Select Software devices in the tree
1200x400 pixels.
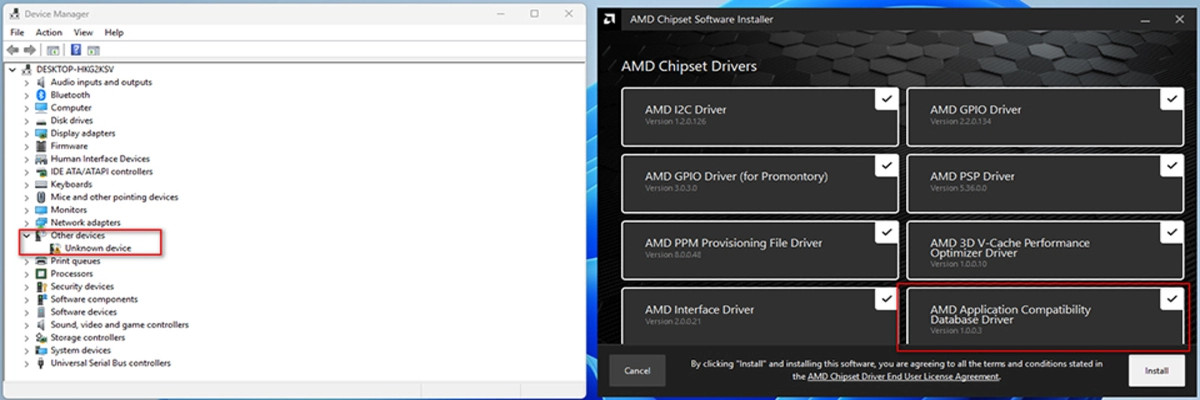click(x=84, y=312)
